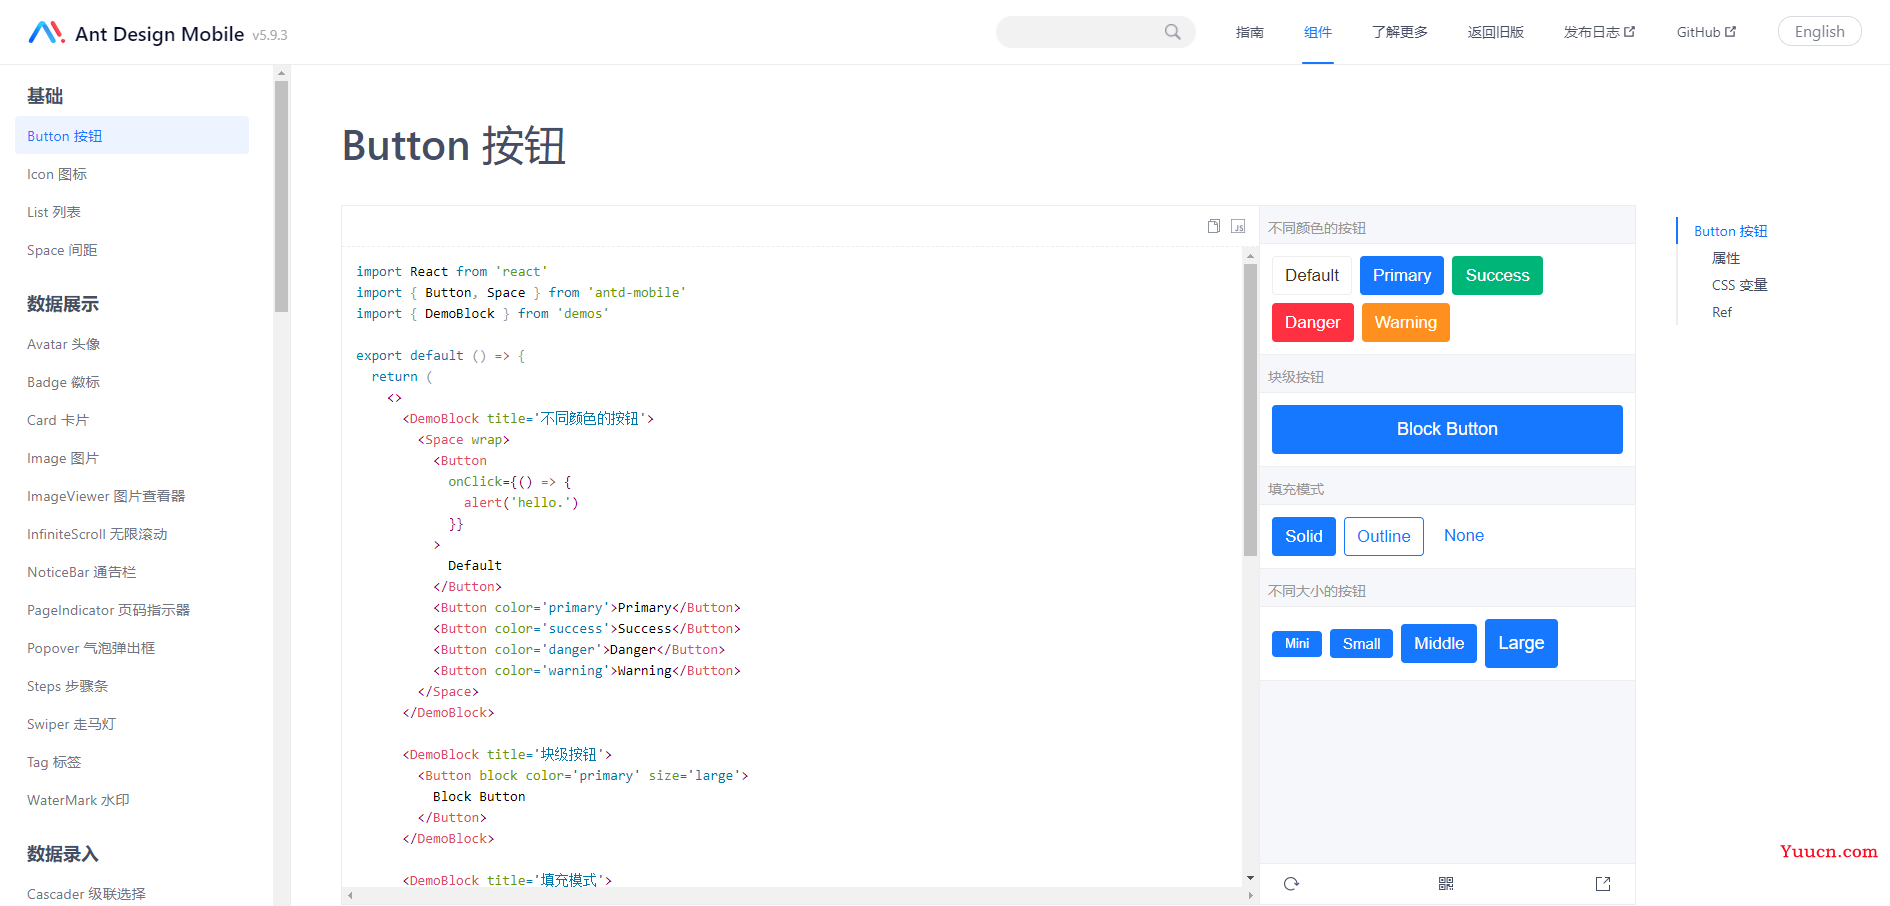
Task: Select the 组件 nav tab
Action: [1318, 32]
